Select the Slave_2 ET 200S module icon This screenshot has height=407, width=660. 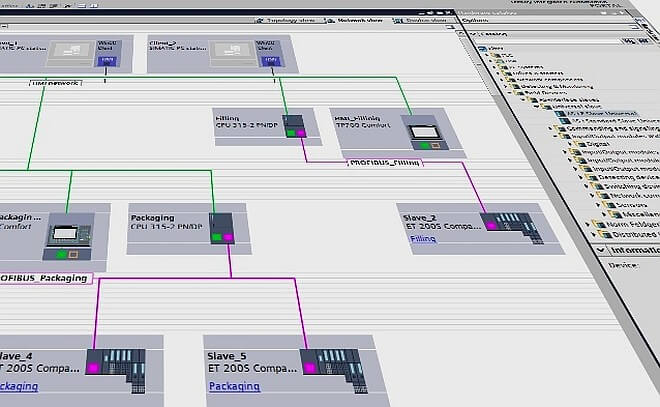click(x=513, y=227)
